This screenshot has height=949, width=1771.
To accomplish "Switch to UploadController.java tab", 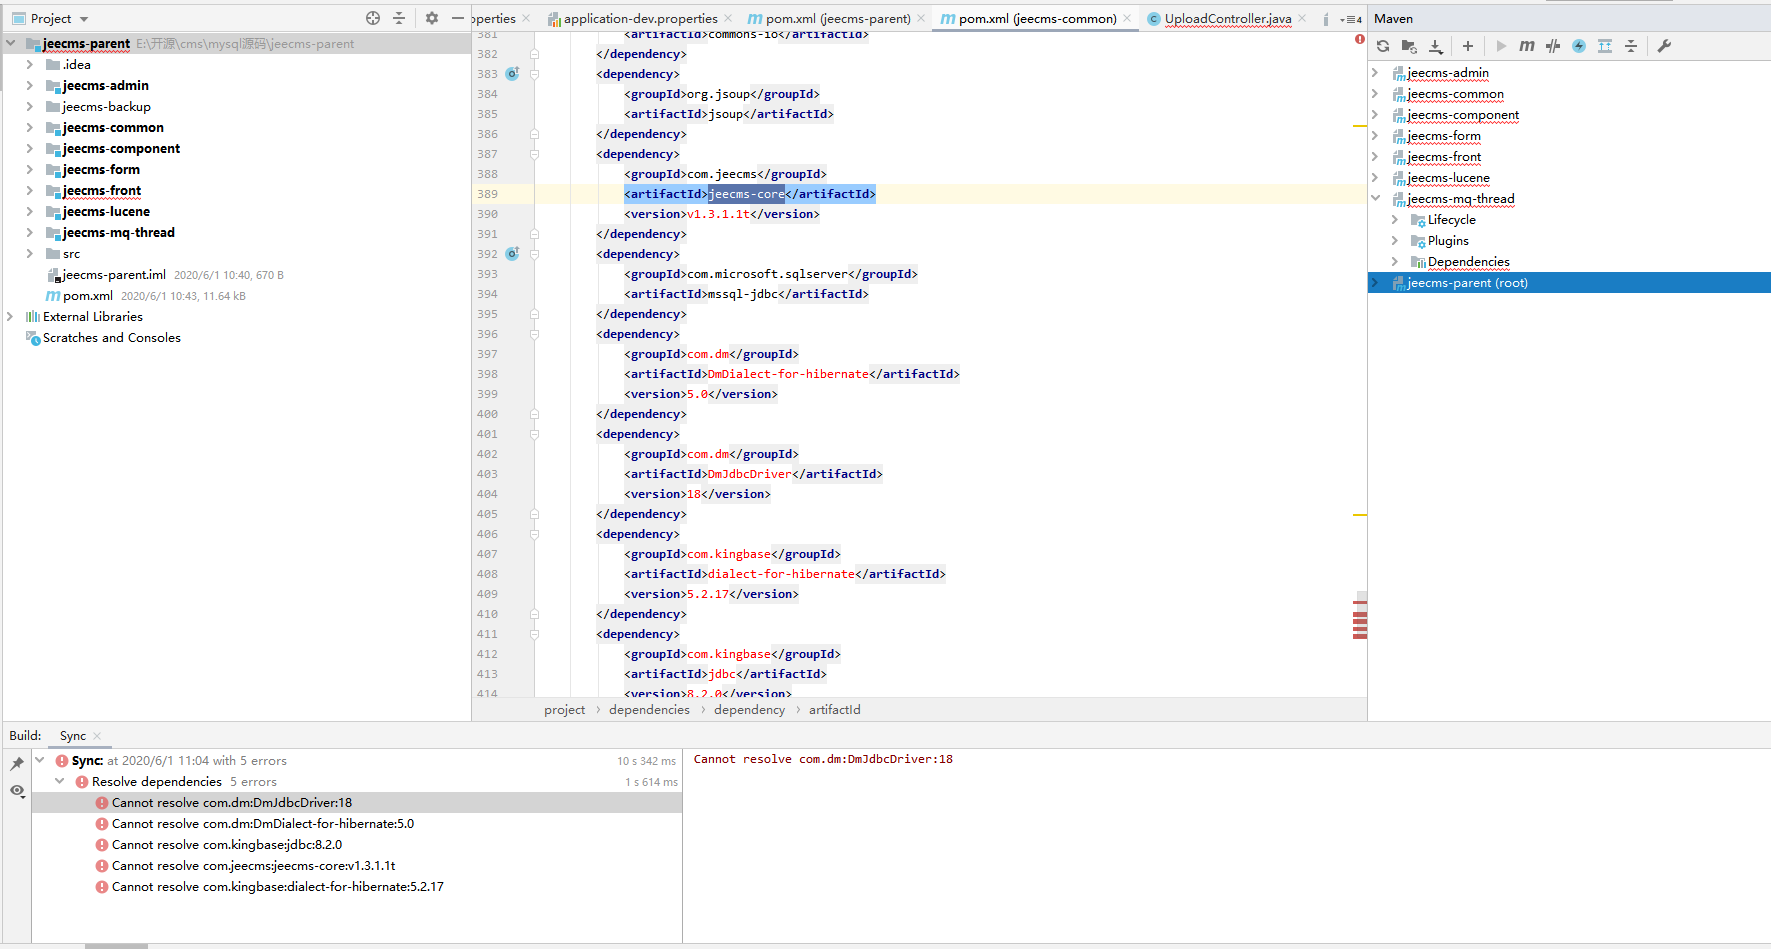I will tap(1227, 18).
